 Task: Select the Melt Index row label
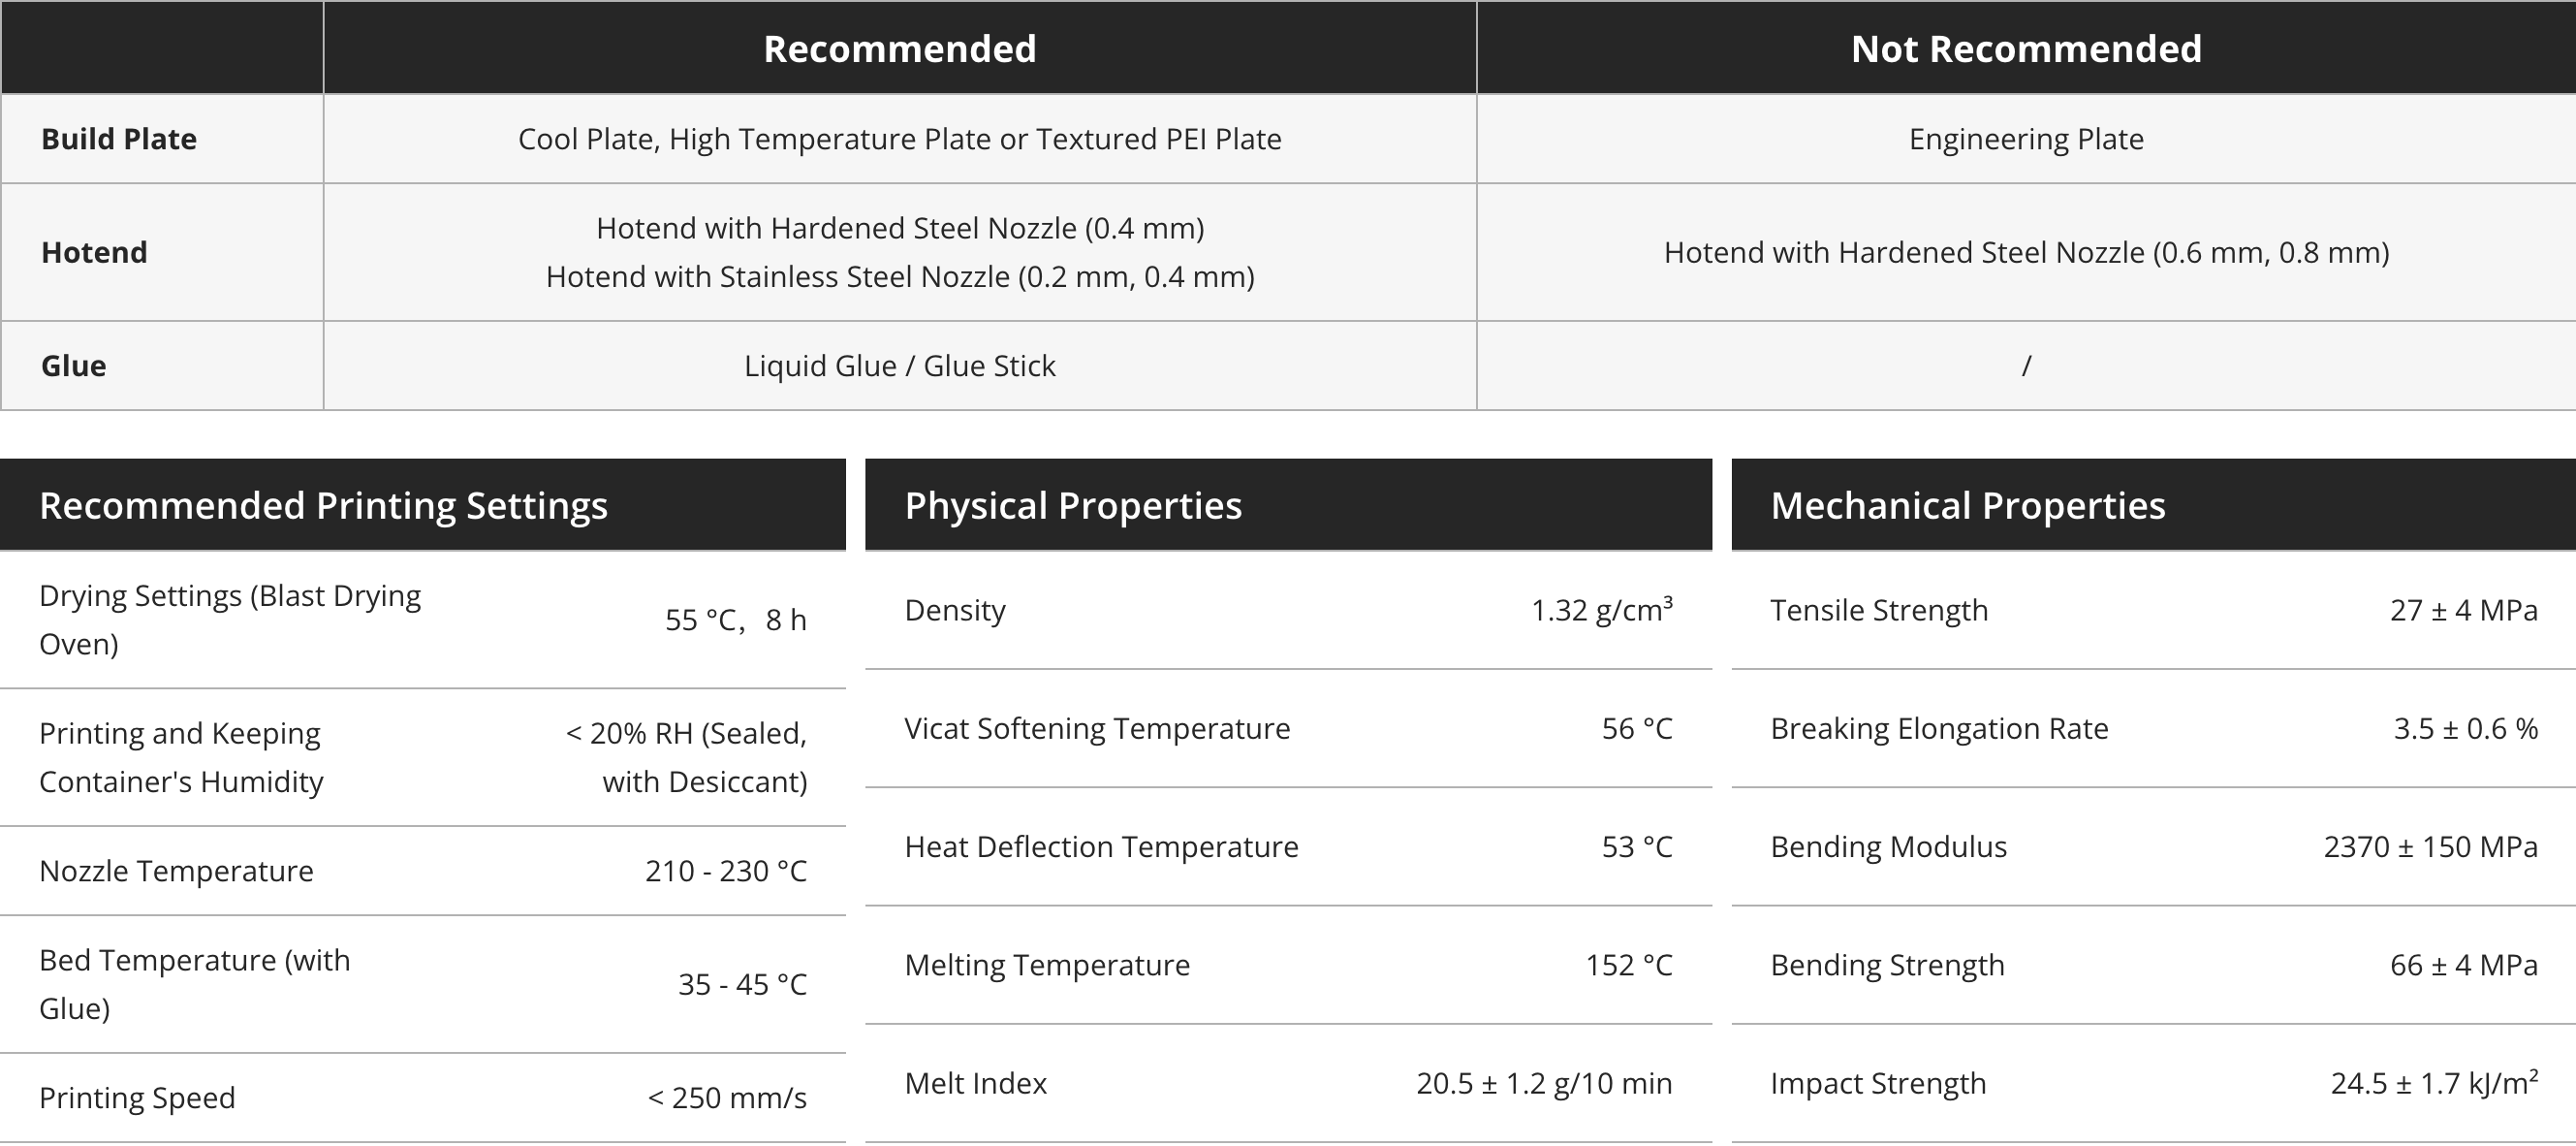[976, 1083]
